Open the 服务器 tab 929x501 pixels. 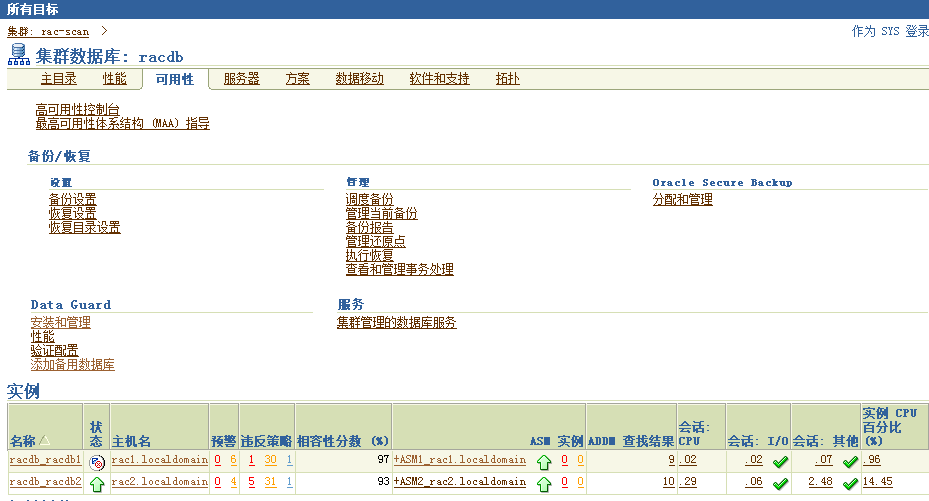pyautogui.click(x=242, y=78)
